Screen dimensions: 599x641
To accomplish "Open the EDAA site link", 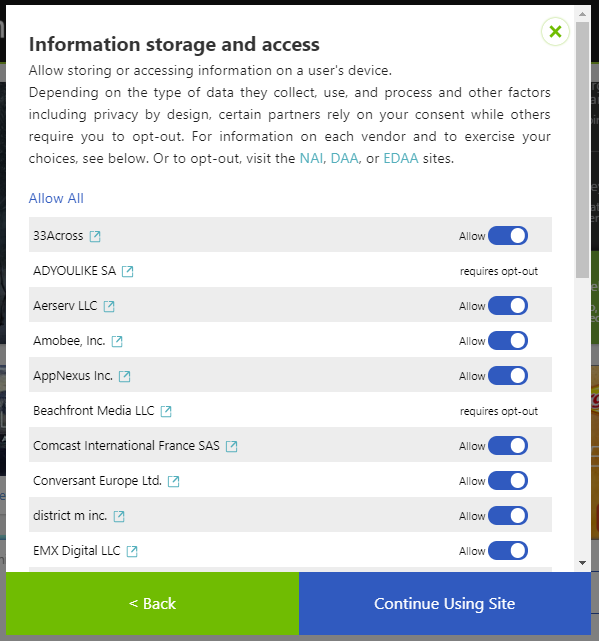I will (401, 158).
